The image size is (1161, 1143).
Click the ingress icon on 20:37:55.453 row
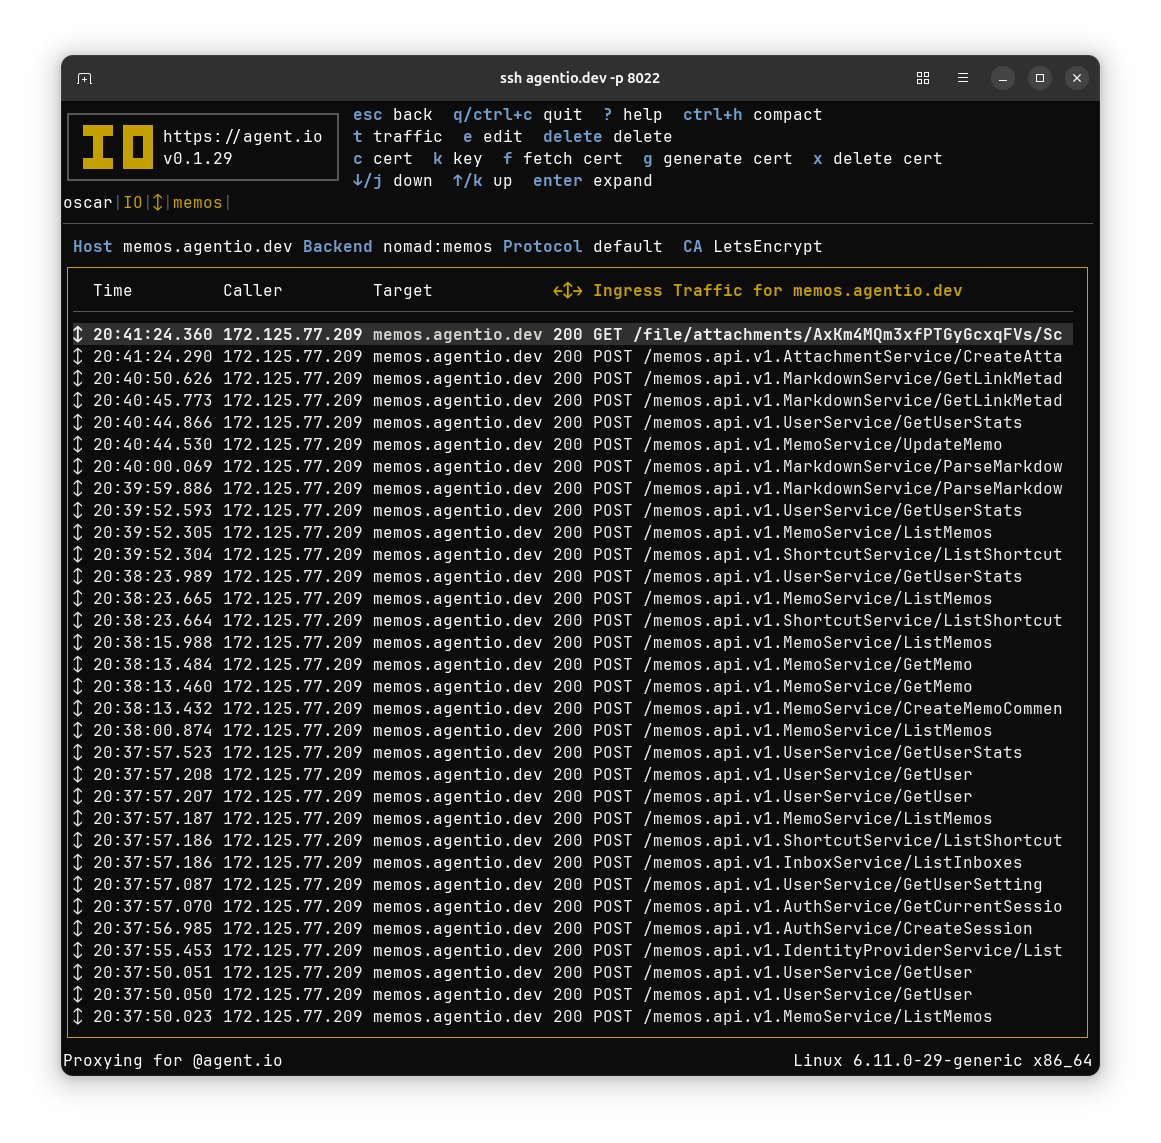click(x=78, y=951)
